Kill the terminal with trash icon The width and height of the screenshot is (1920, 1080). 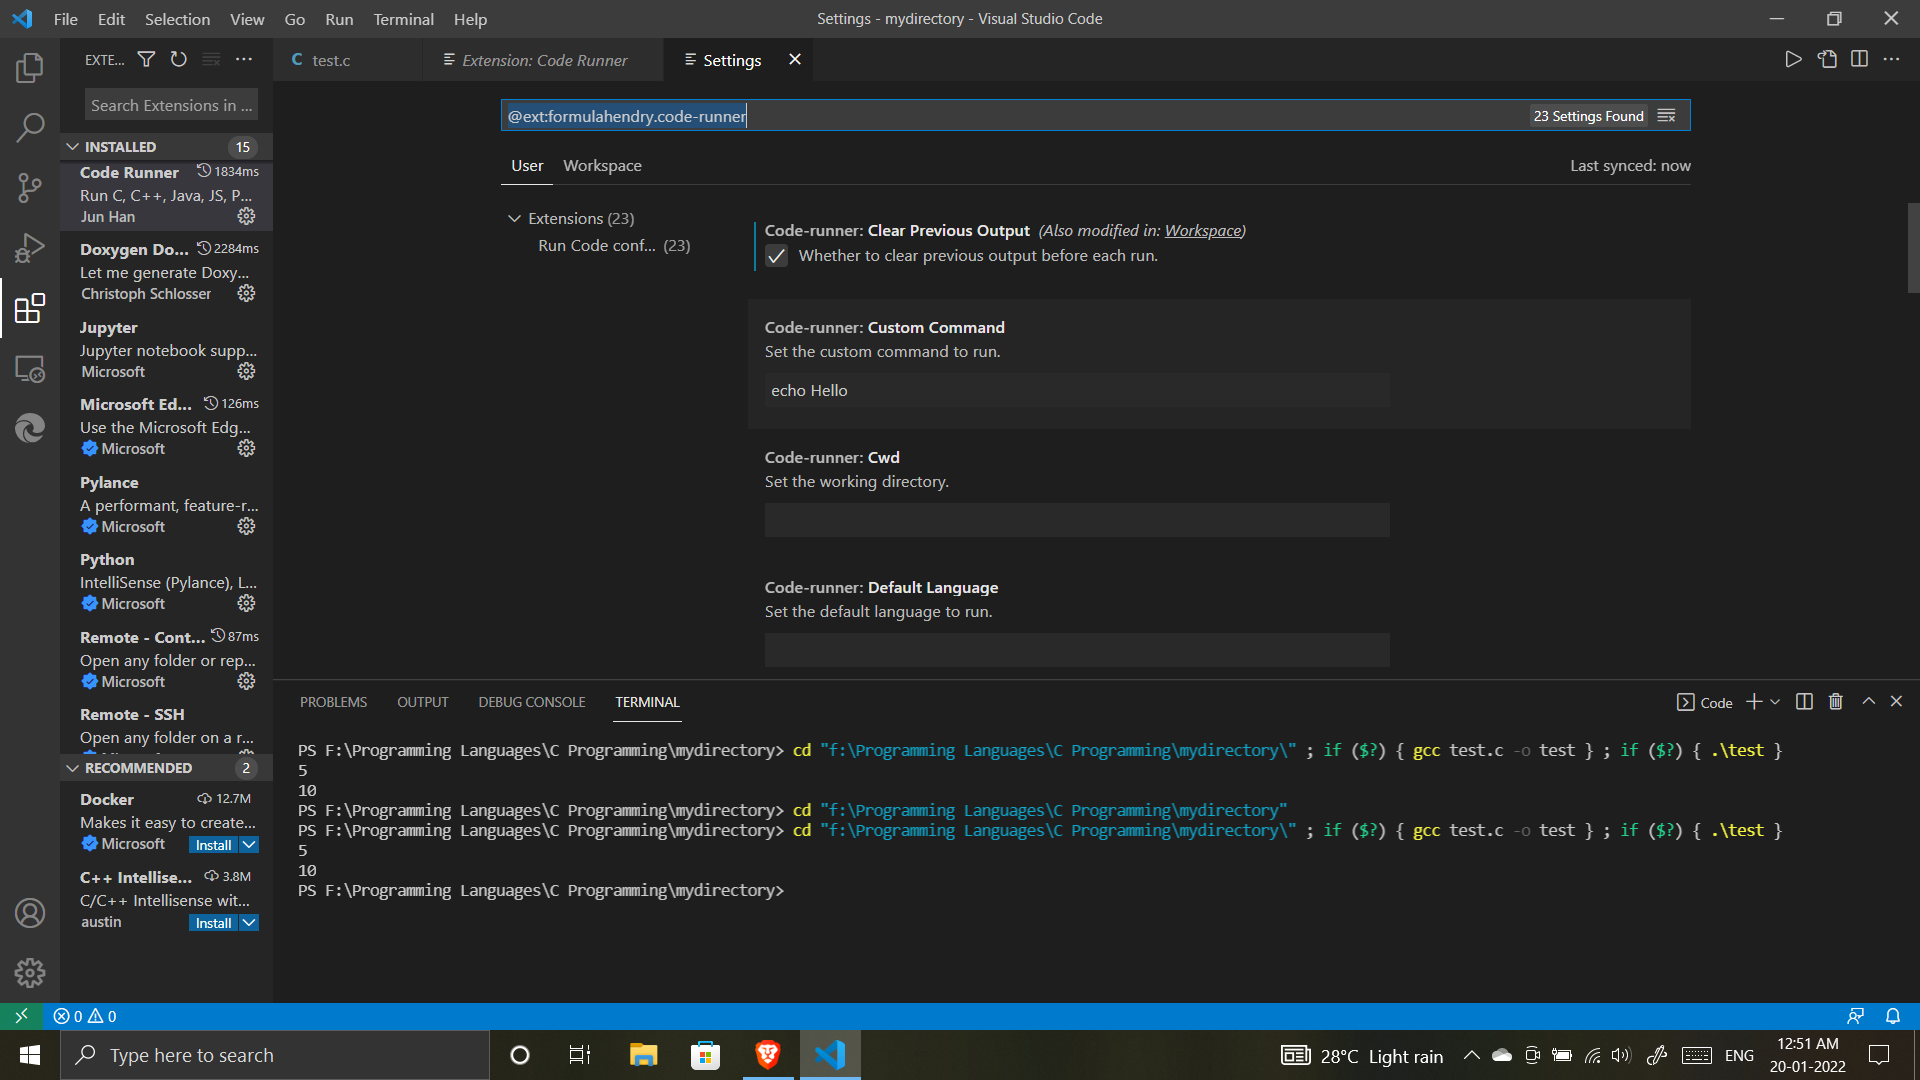(x=1836, y=702)
